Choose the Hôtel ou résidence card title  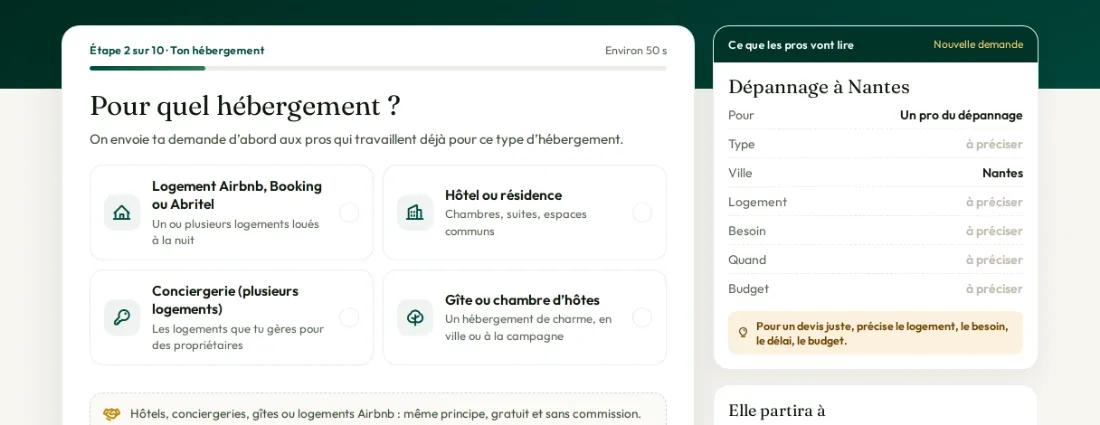[503, 195]
